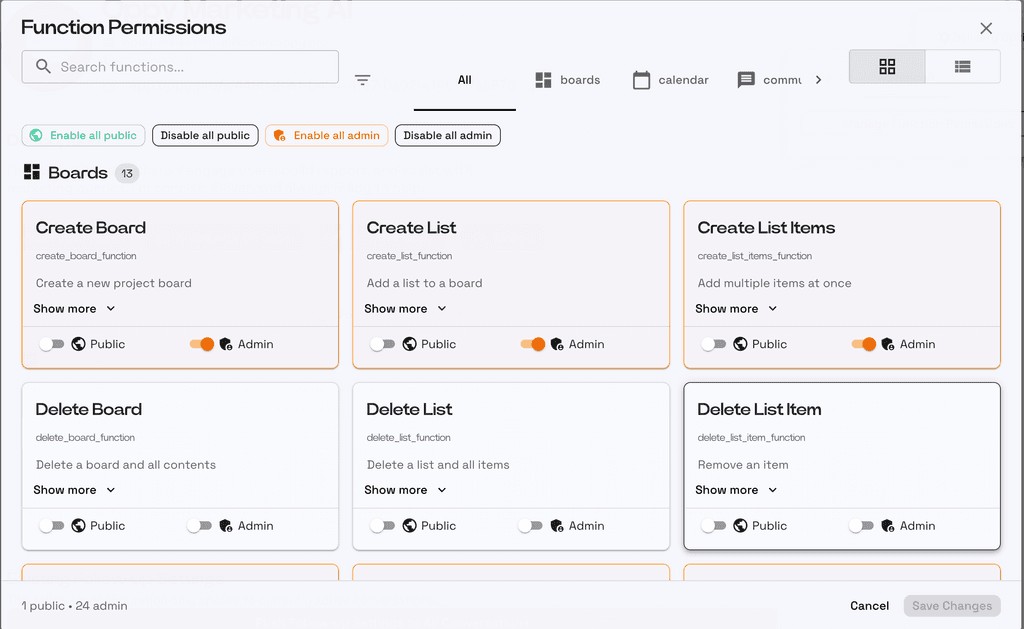Switch to list view
Viewport: 1024px width, 629px height.
click(x=963, y=67)
